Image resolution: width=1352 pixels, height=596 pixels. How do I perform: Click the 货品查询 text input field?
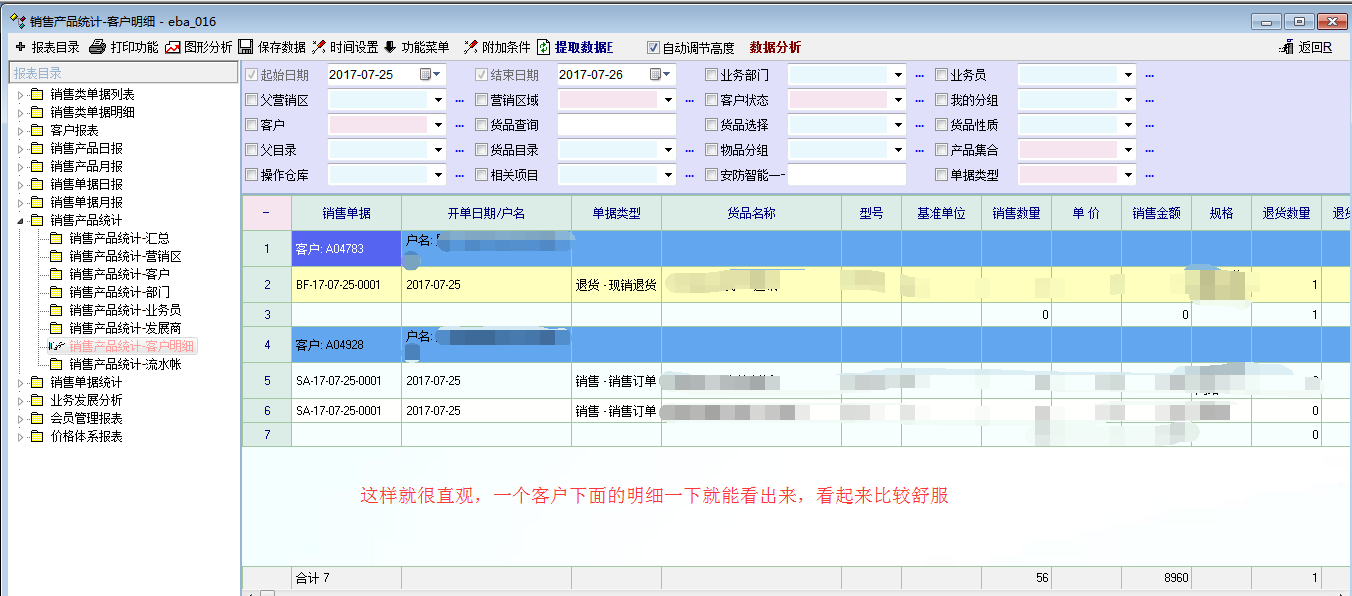pyautogui.click(x=616, y=125)
